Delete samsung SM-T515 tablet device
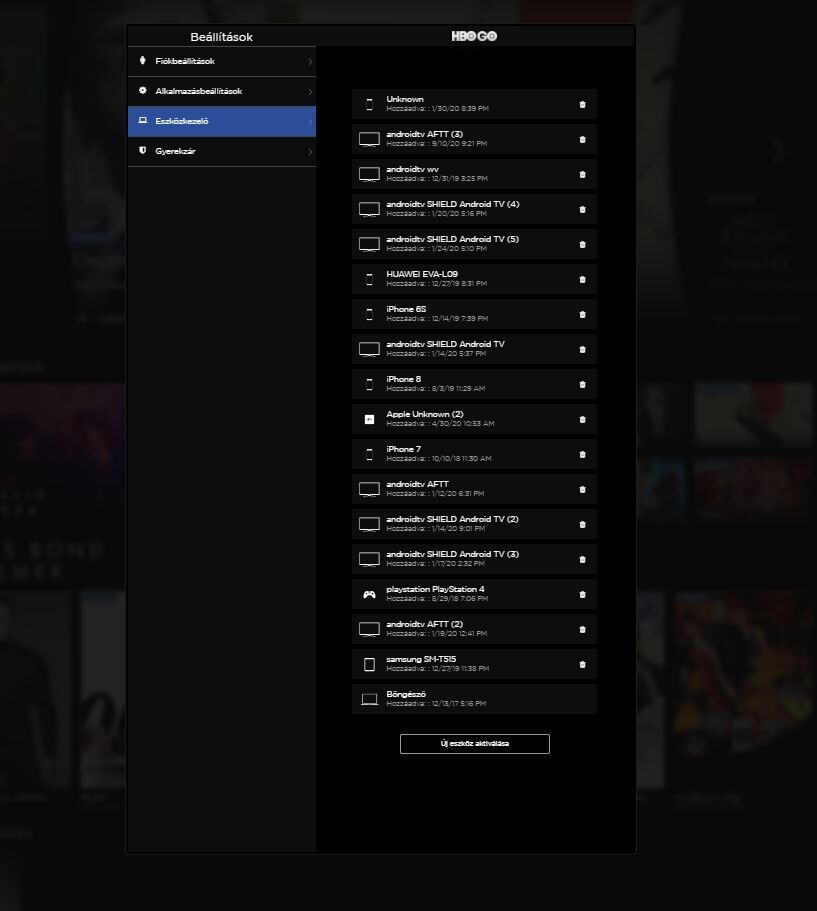Screen dimensions: 817x911 (x=582, y=664)
